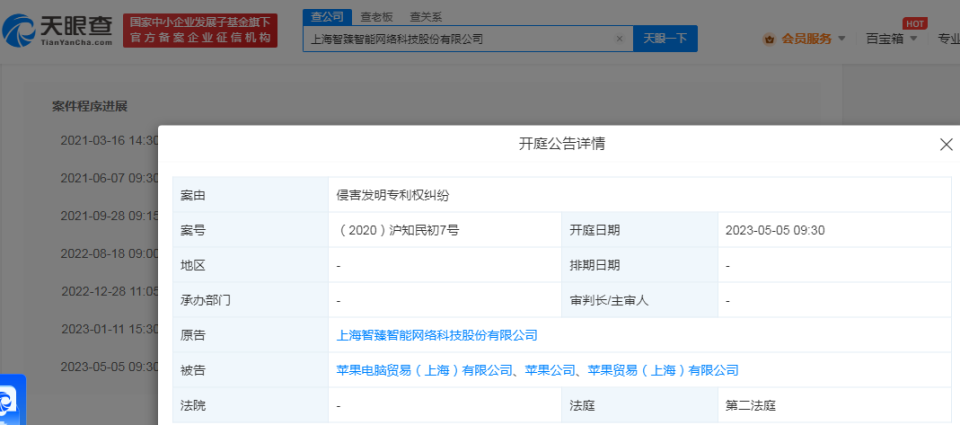Open the 会员服务 menu
This screenshot has width=960, height=425.
point(806,39)
